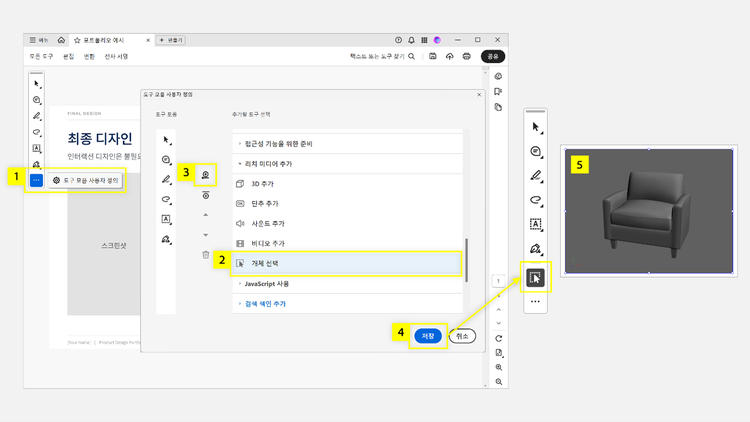Switch to the 포트폴리오 예시 tab

click(112, 40)
